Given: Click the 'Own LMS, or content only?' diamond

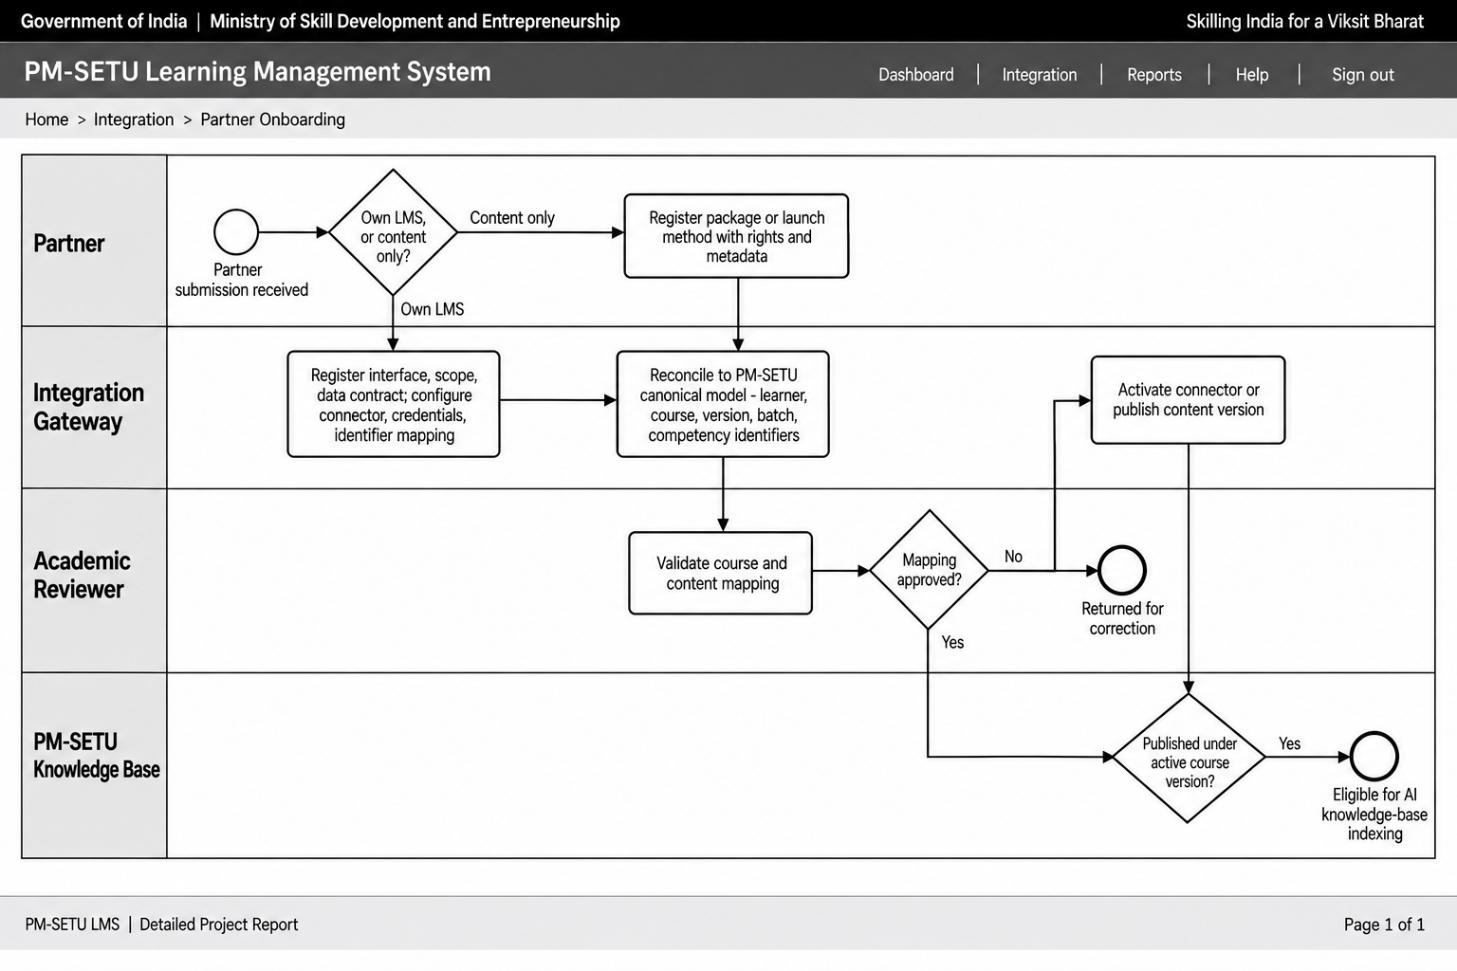Looking at the screenshot, I should coord(393,232).
